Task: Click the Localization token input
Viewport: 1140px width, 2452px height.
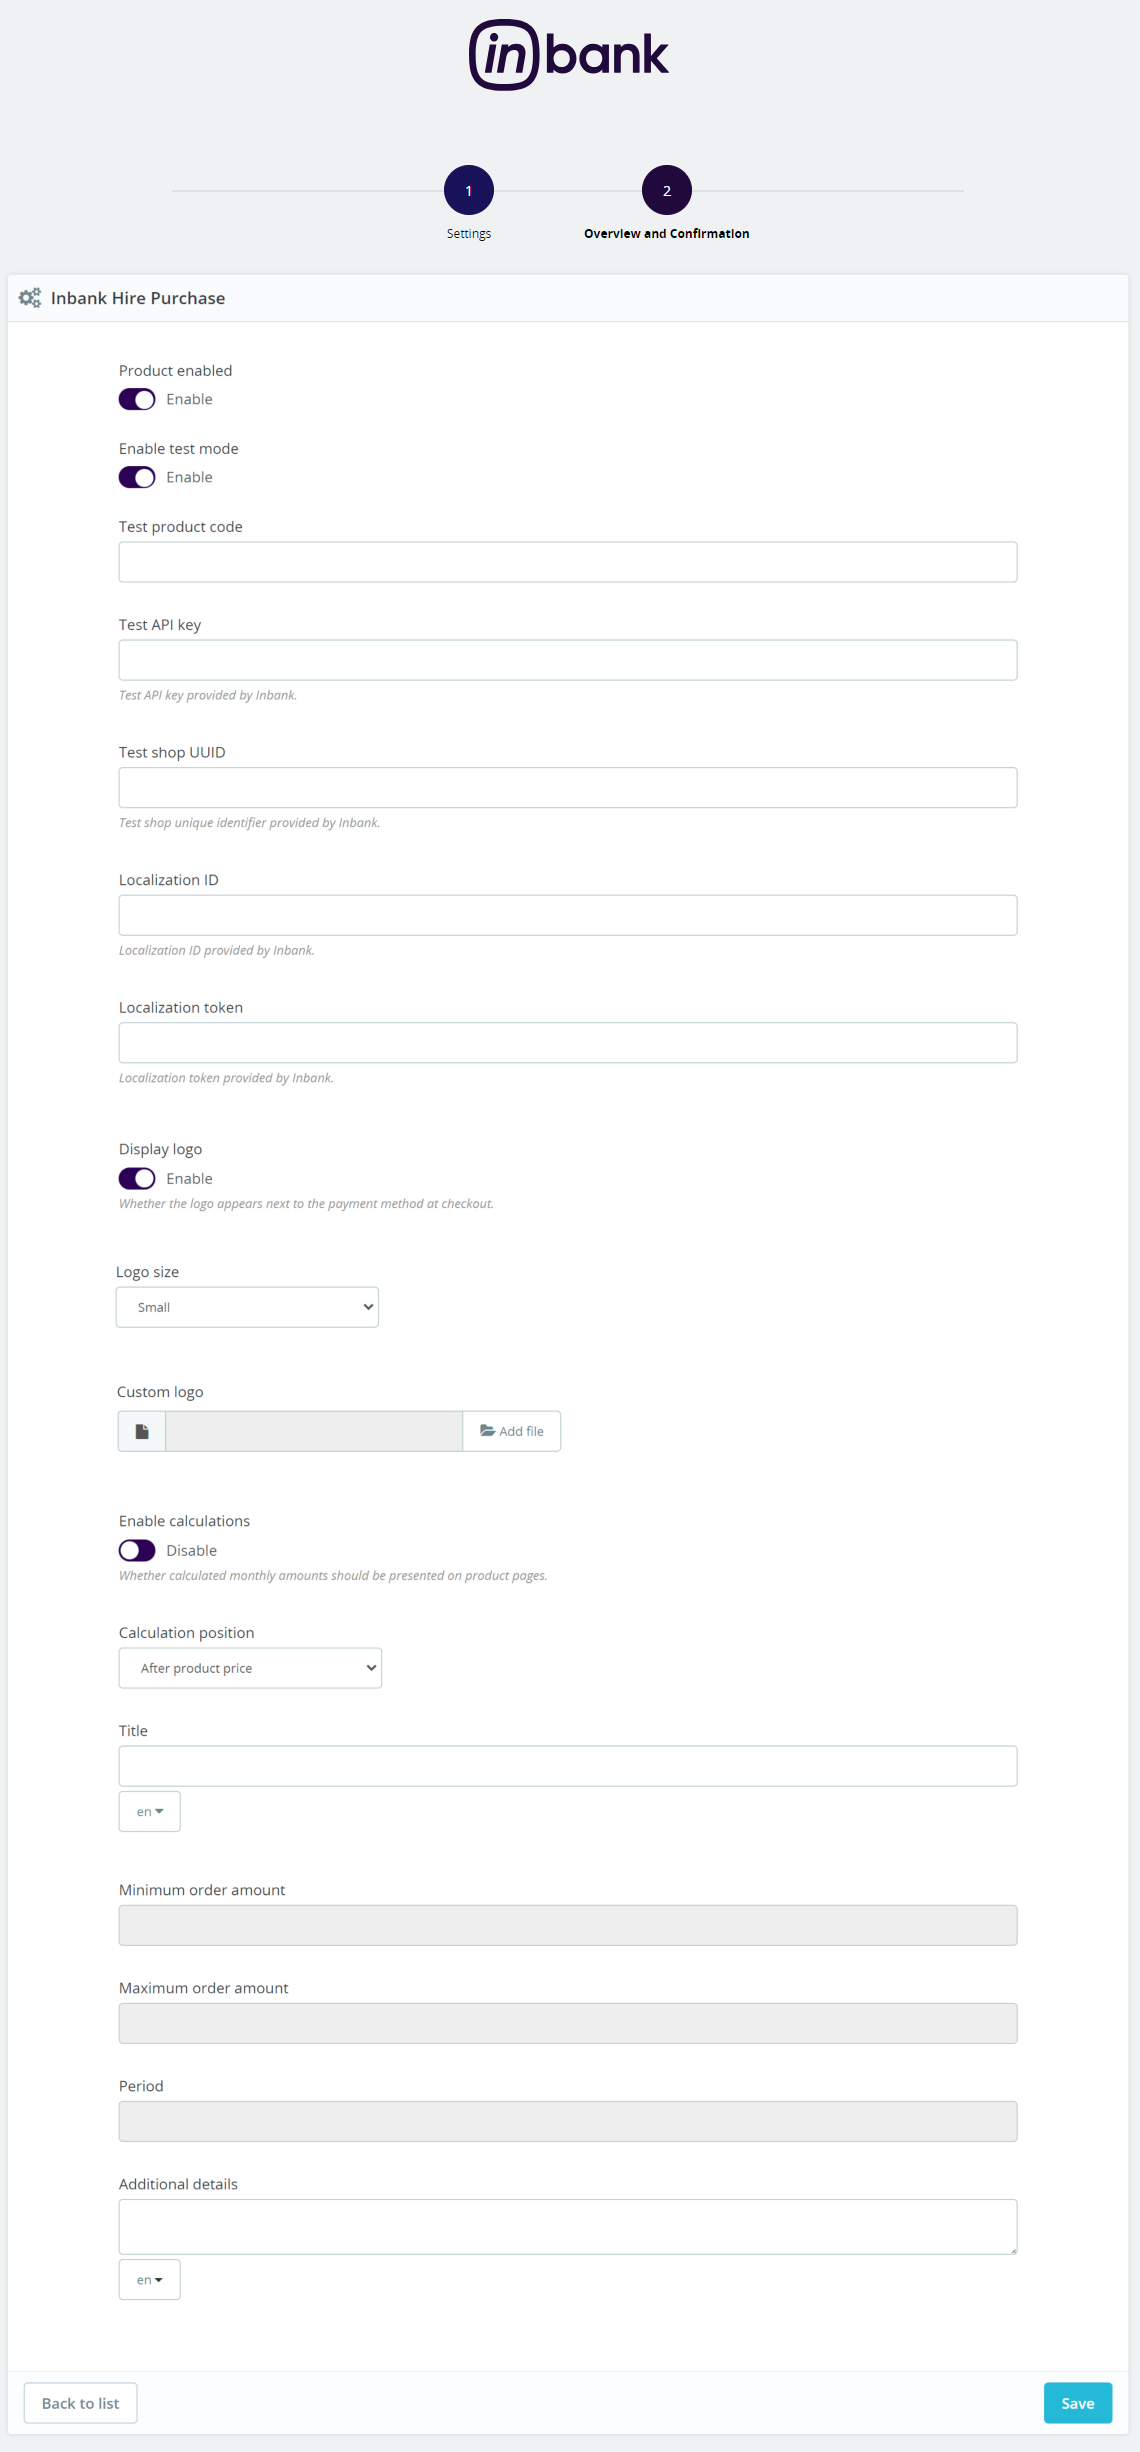Action: click(567, 1042)
